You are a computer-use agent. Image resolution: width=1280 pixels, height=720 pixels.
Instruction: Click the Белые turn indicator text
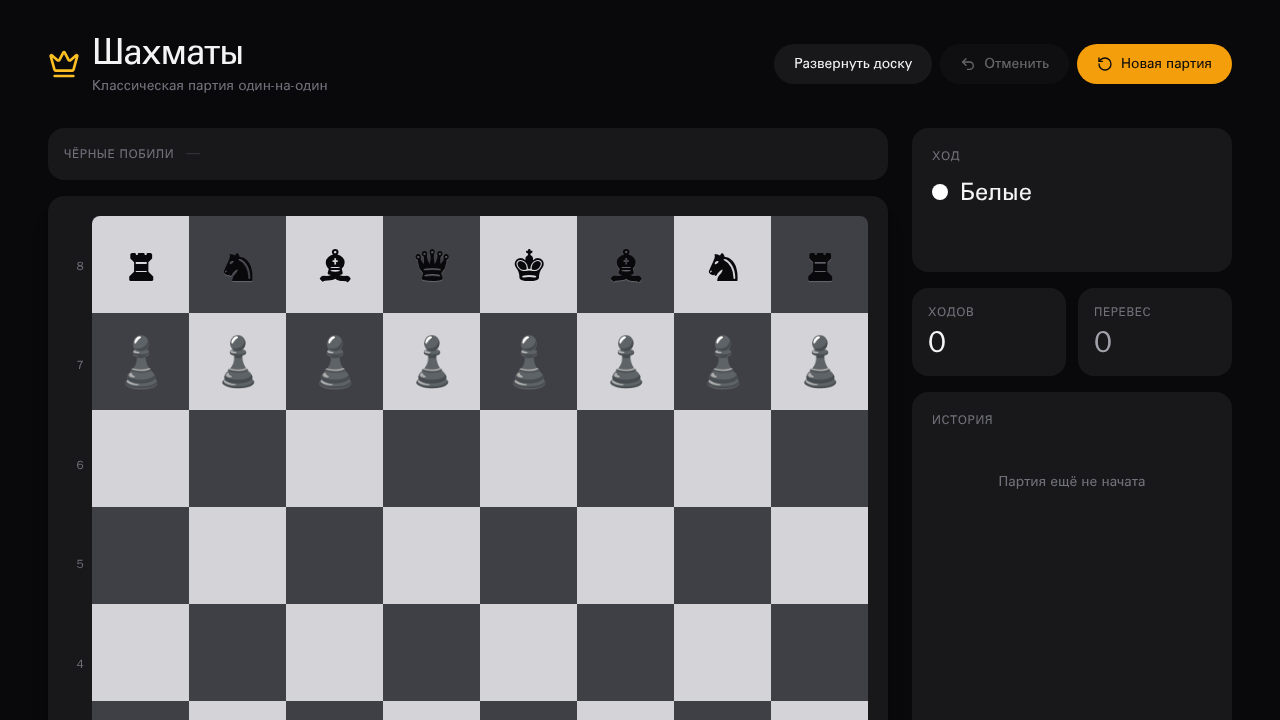click(x=996, y=192)
